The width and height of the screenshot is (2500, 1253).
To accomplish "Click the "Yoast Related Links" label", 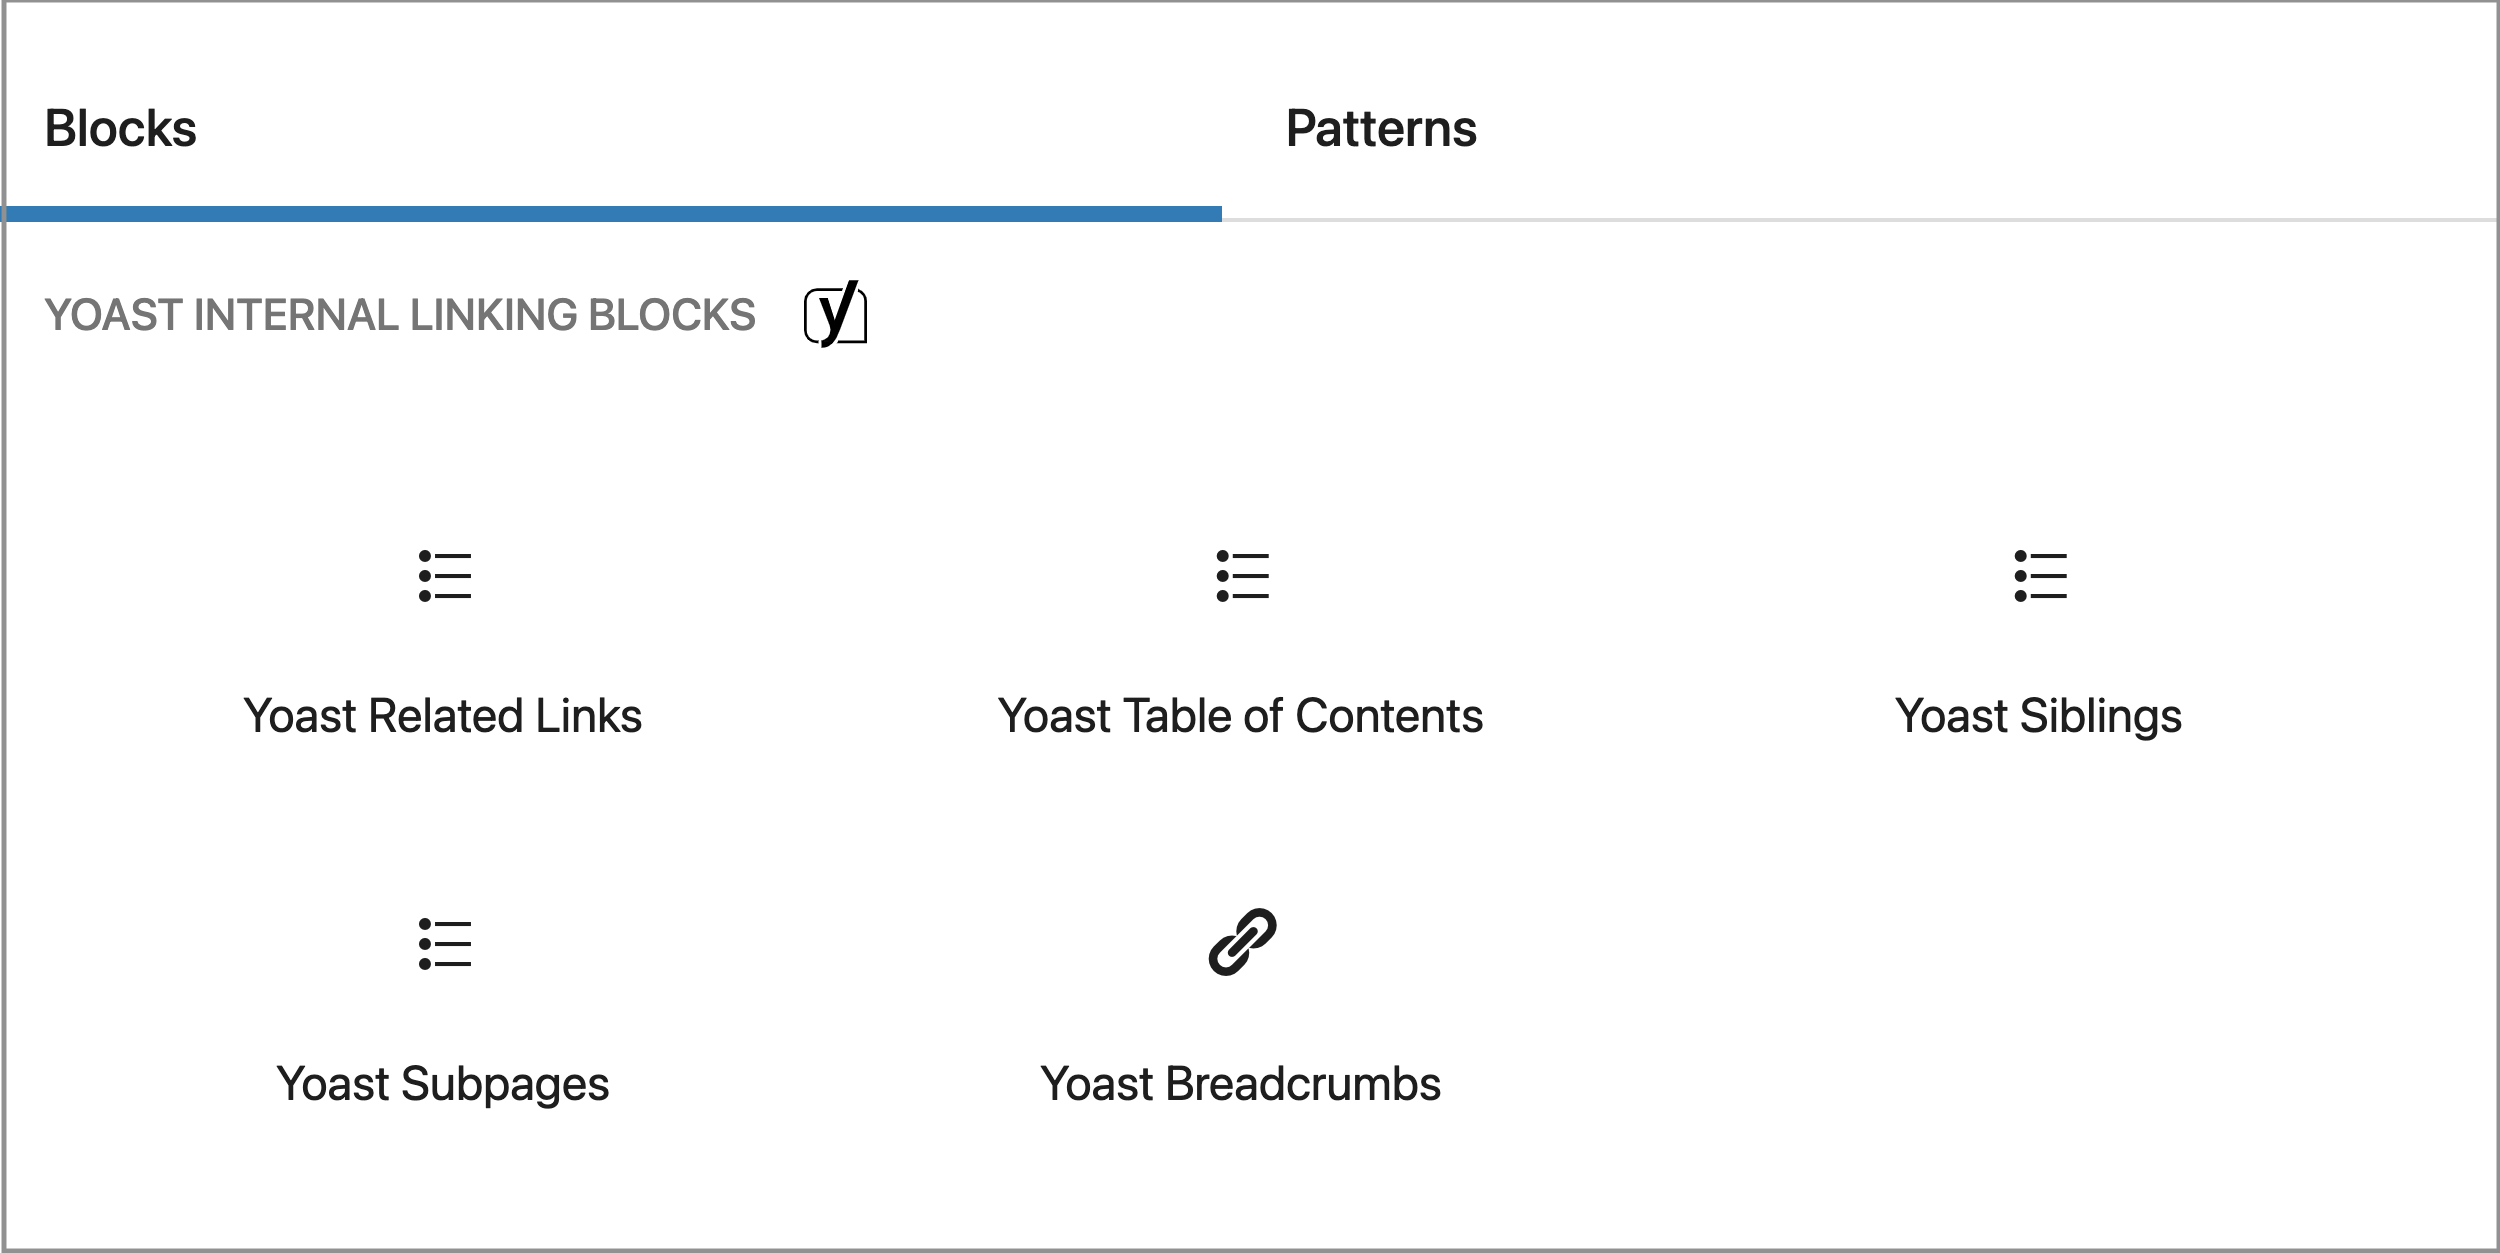I will (443, 716).
